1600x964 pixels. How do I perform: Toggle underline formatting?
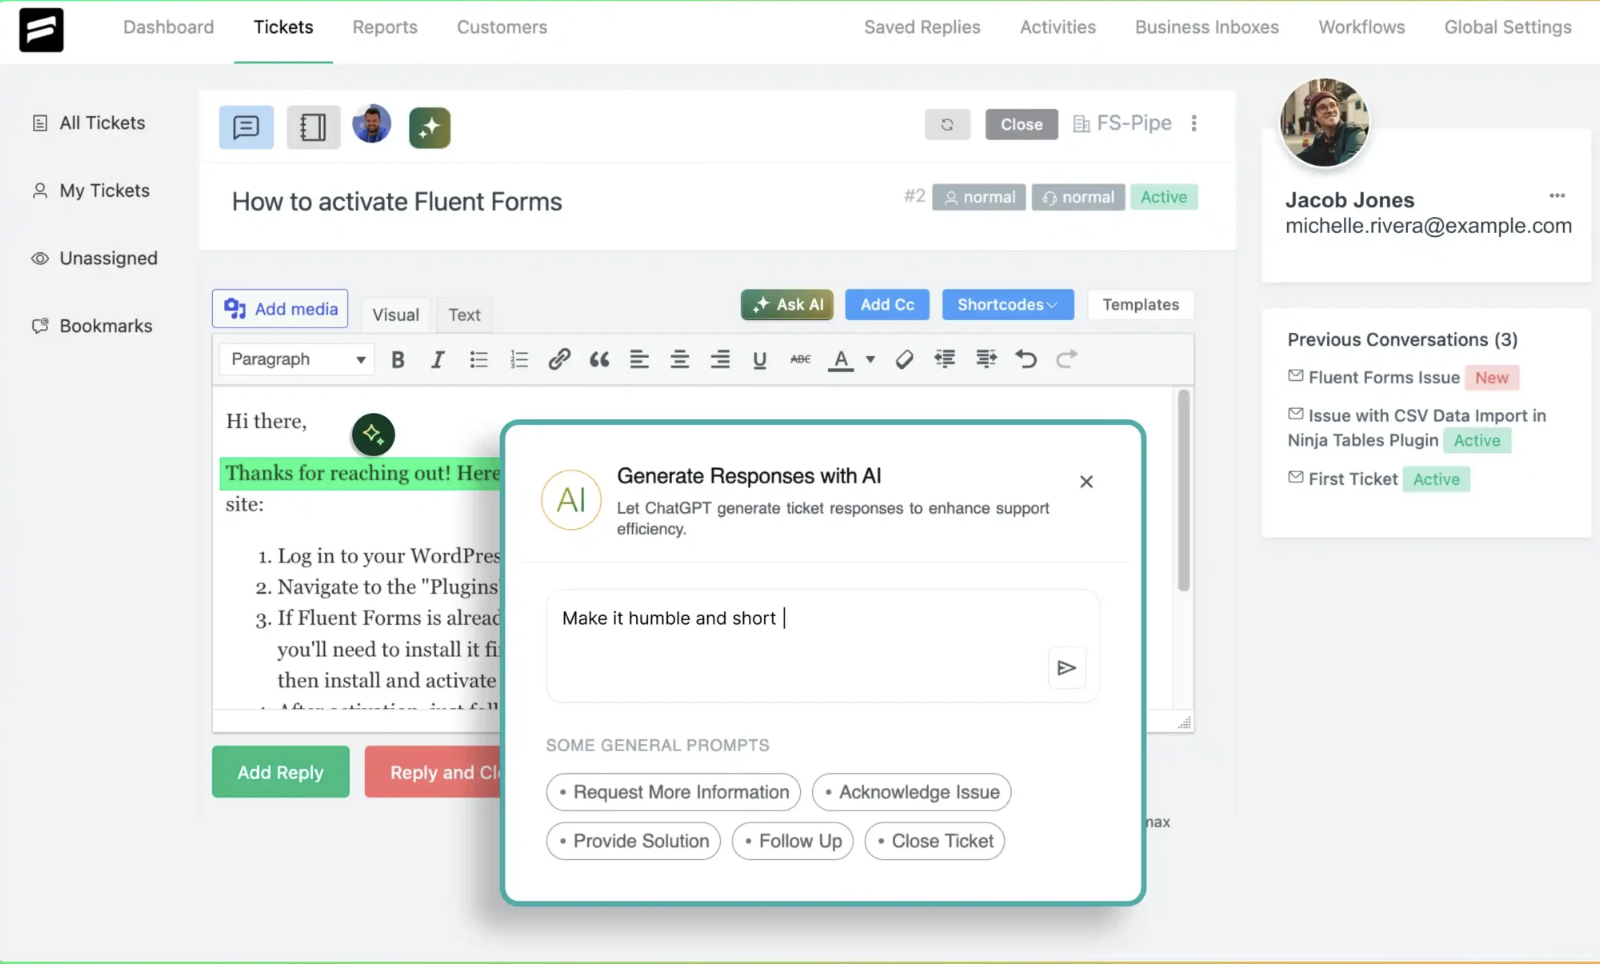(759, 360)
